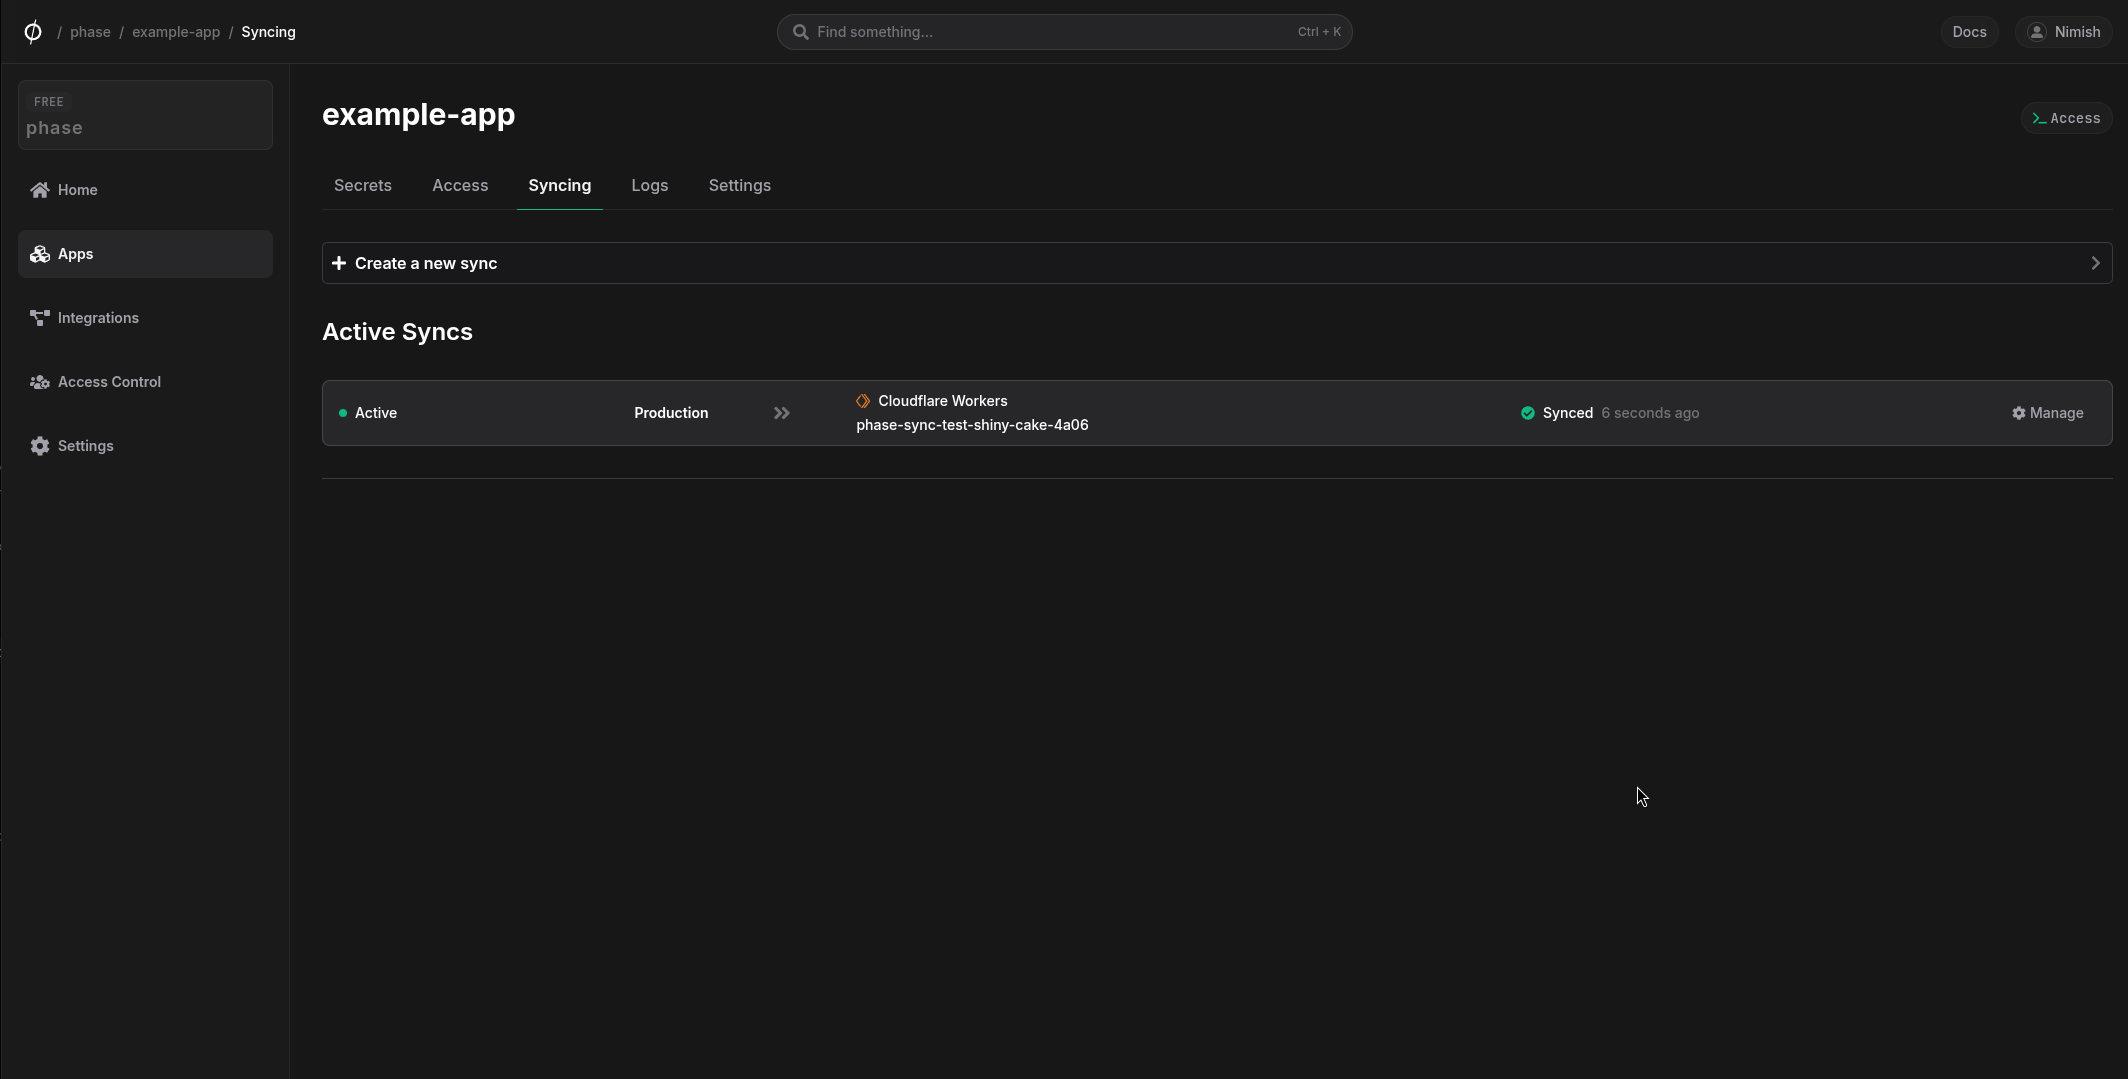Open the app Settings tab
The width and height of the screenshot is (2128, 1079).
coord(739,186)
